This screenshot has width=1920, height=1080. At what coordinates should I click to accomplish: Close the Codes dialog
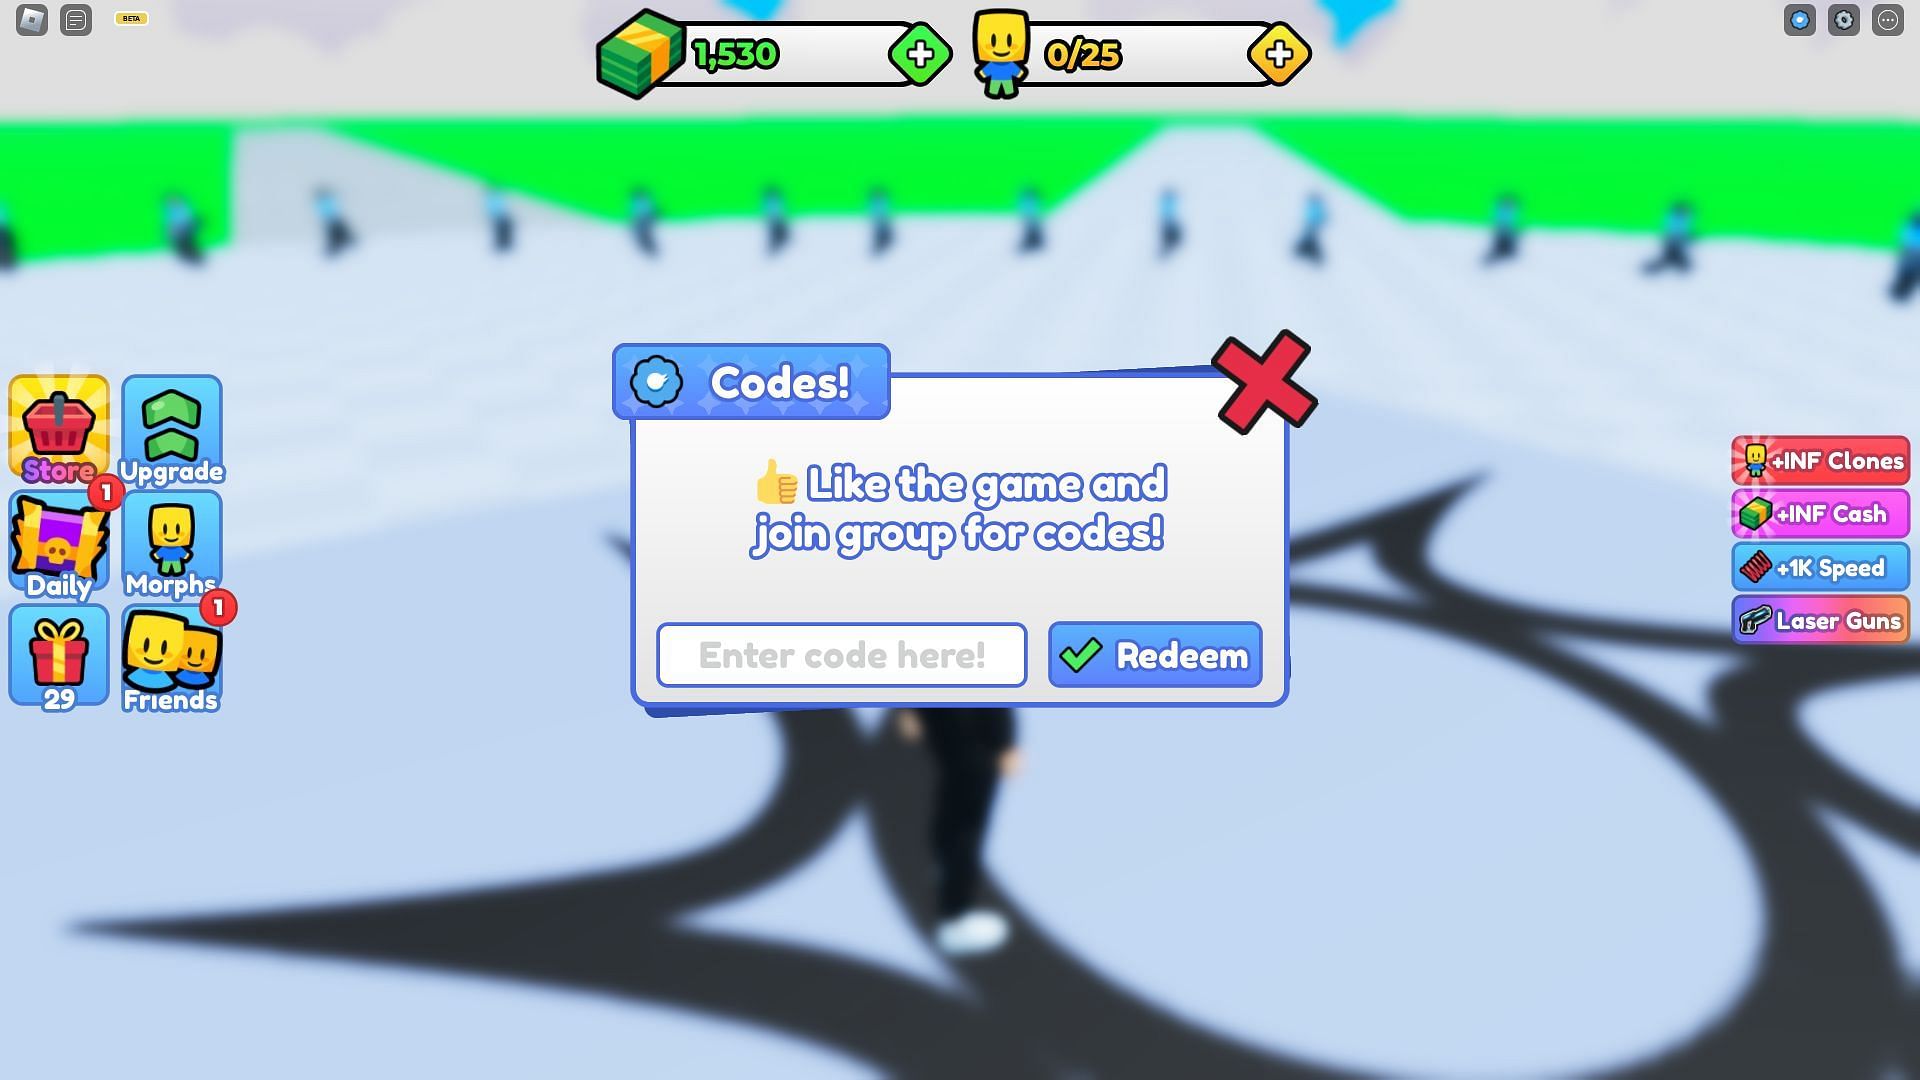[1261, 382]
